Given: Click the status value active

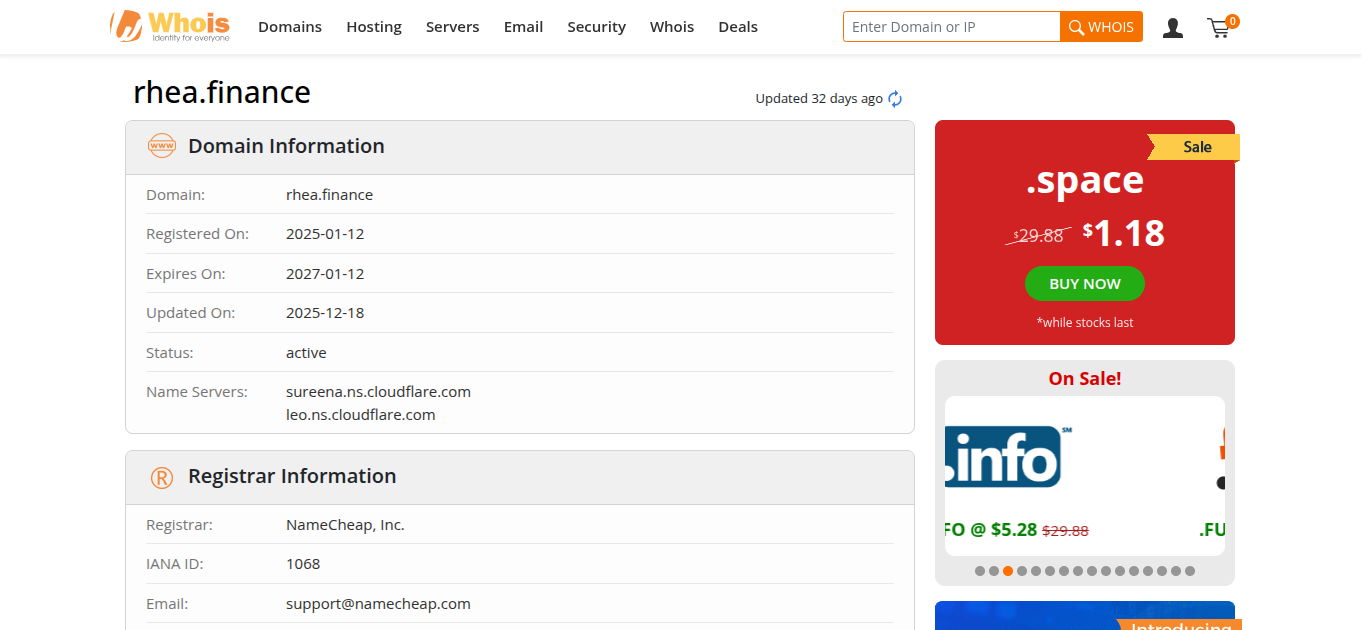Looking at the screenshot, I should pos(306,353).
